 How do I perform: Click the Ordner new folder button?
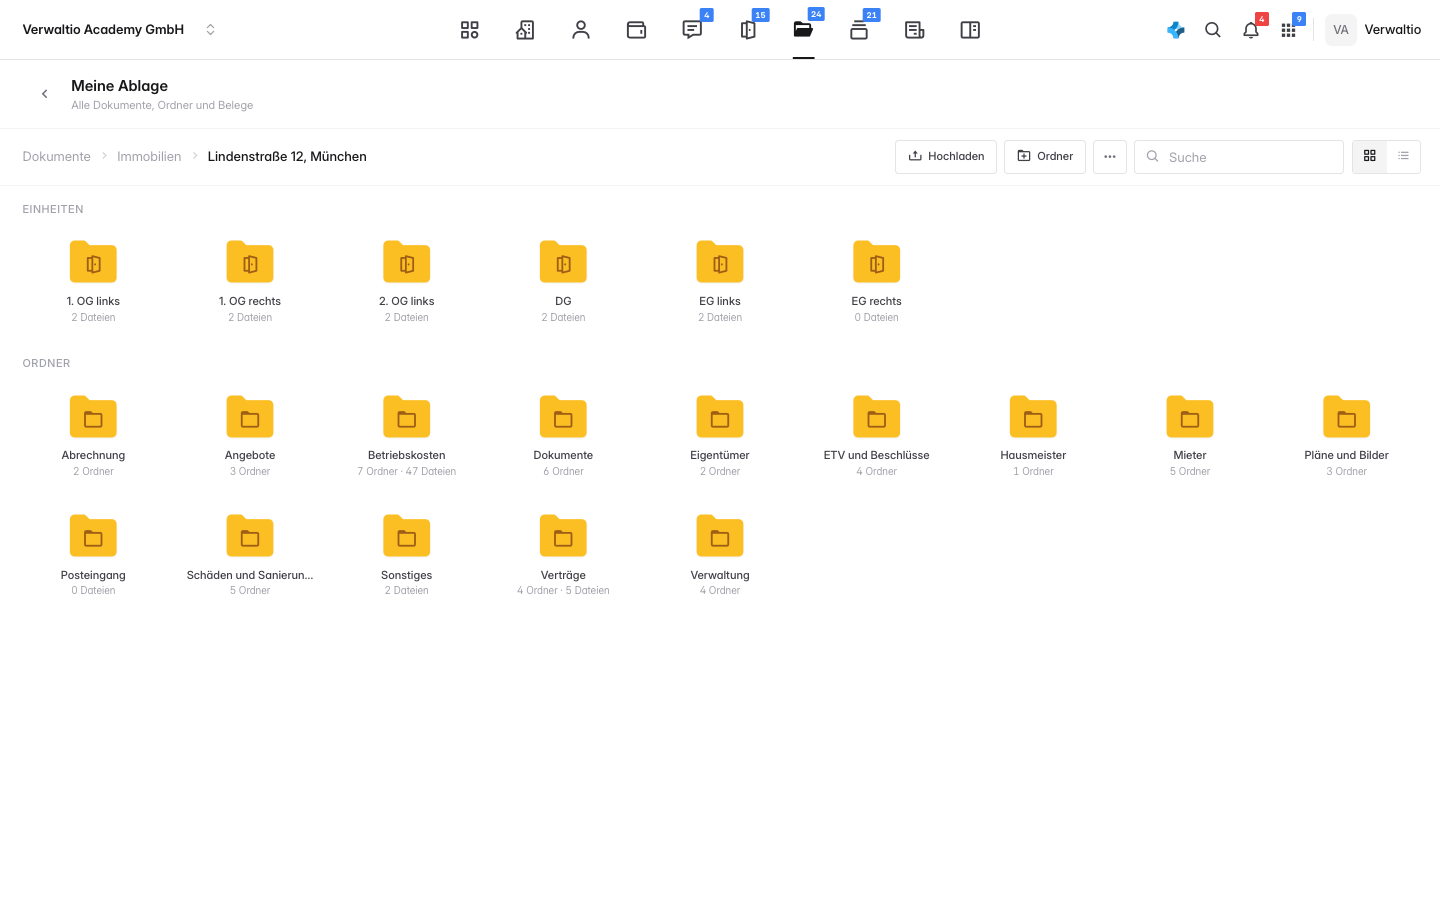[x=1045, y=157]
